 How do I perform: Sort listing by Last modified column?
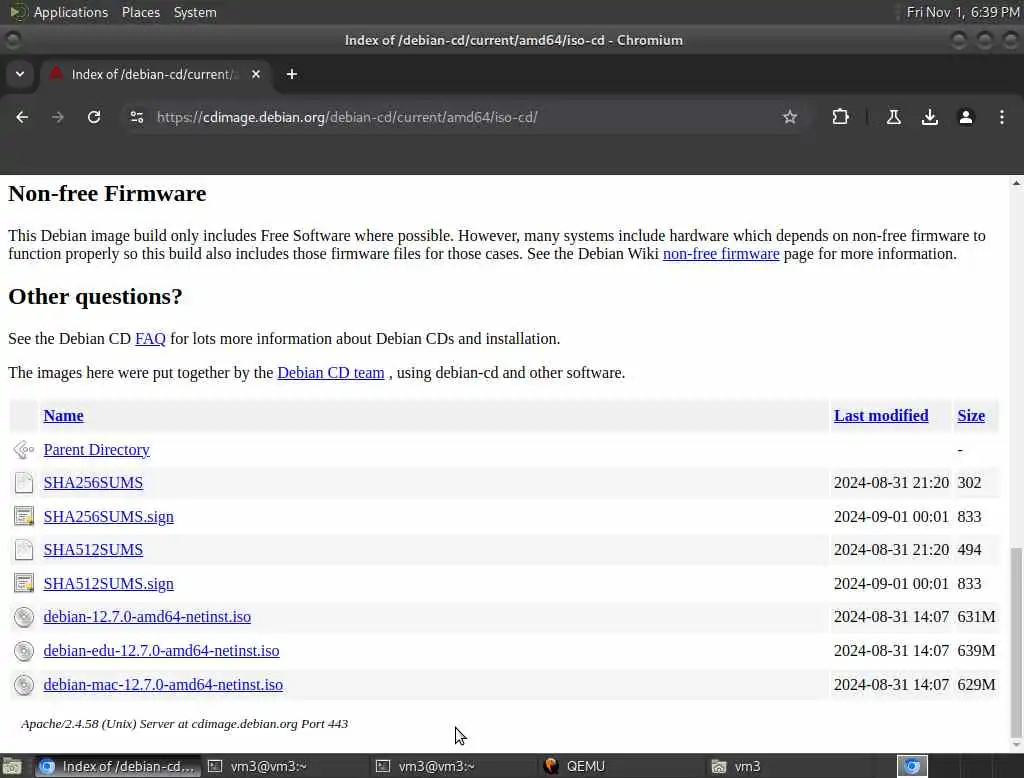(881, 415)
